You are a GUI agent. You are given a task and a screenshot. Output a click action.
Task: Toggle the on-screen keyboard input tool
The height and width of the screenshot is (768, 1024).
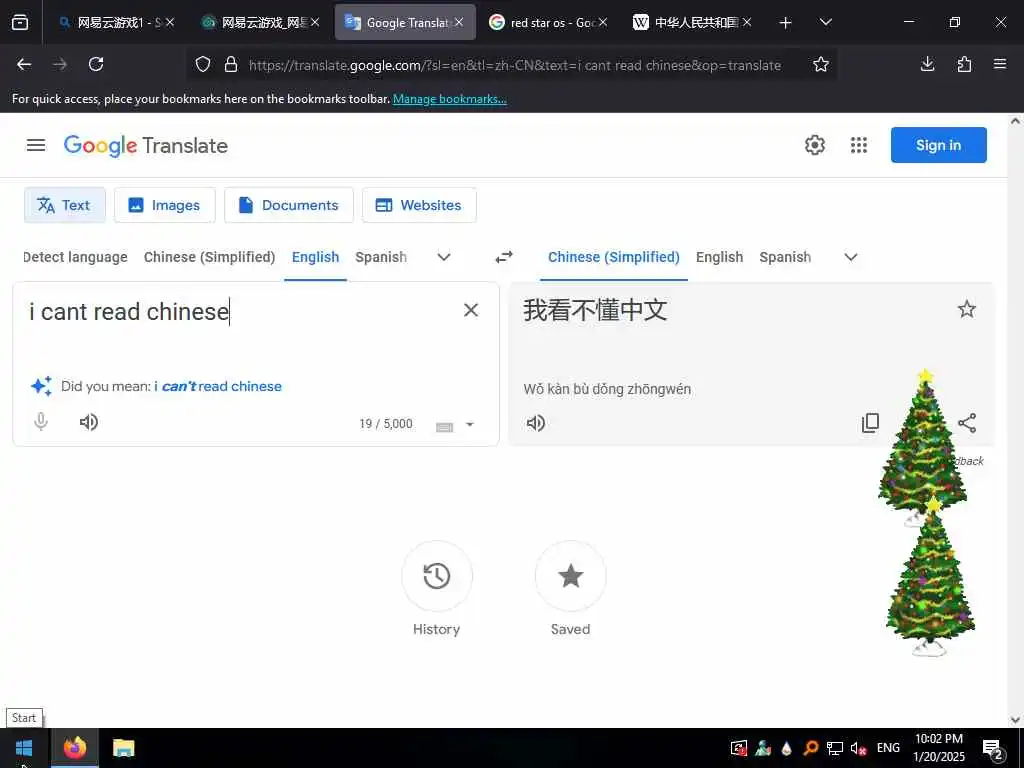pyautogui.click(x=444, y=426)
